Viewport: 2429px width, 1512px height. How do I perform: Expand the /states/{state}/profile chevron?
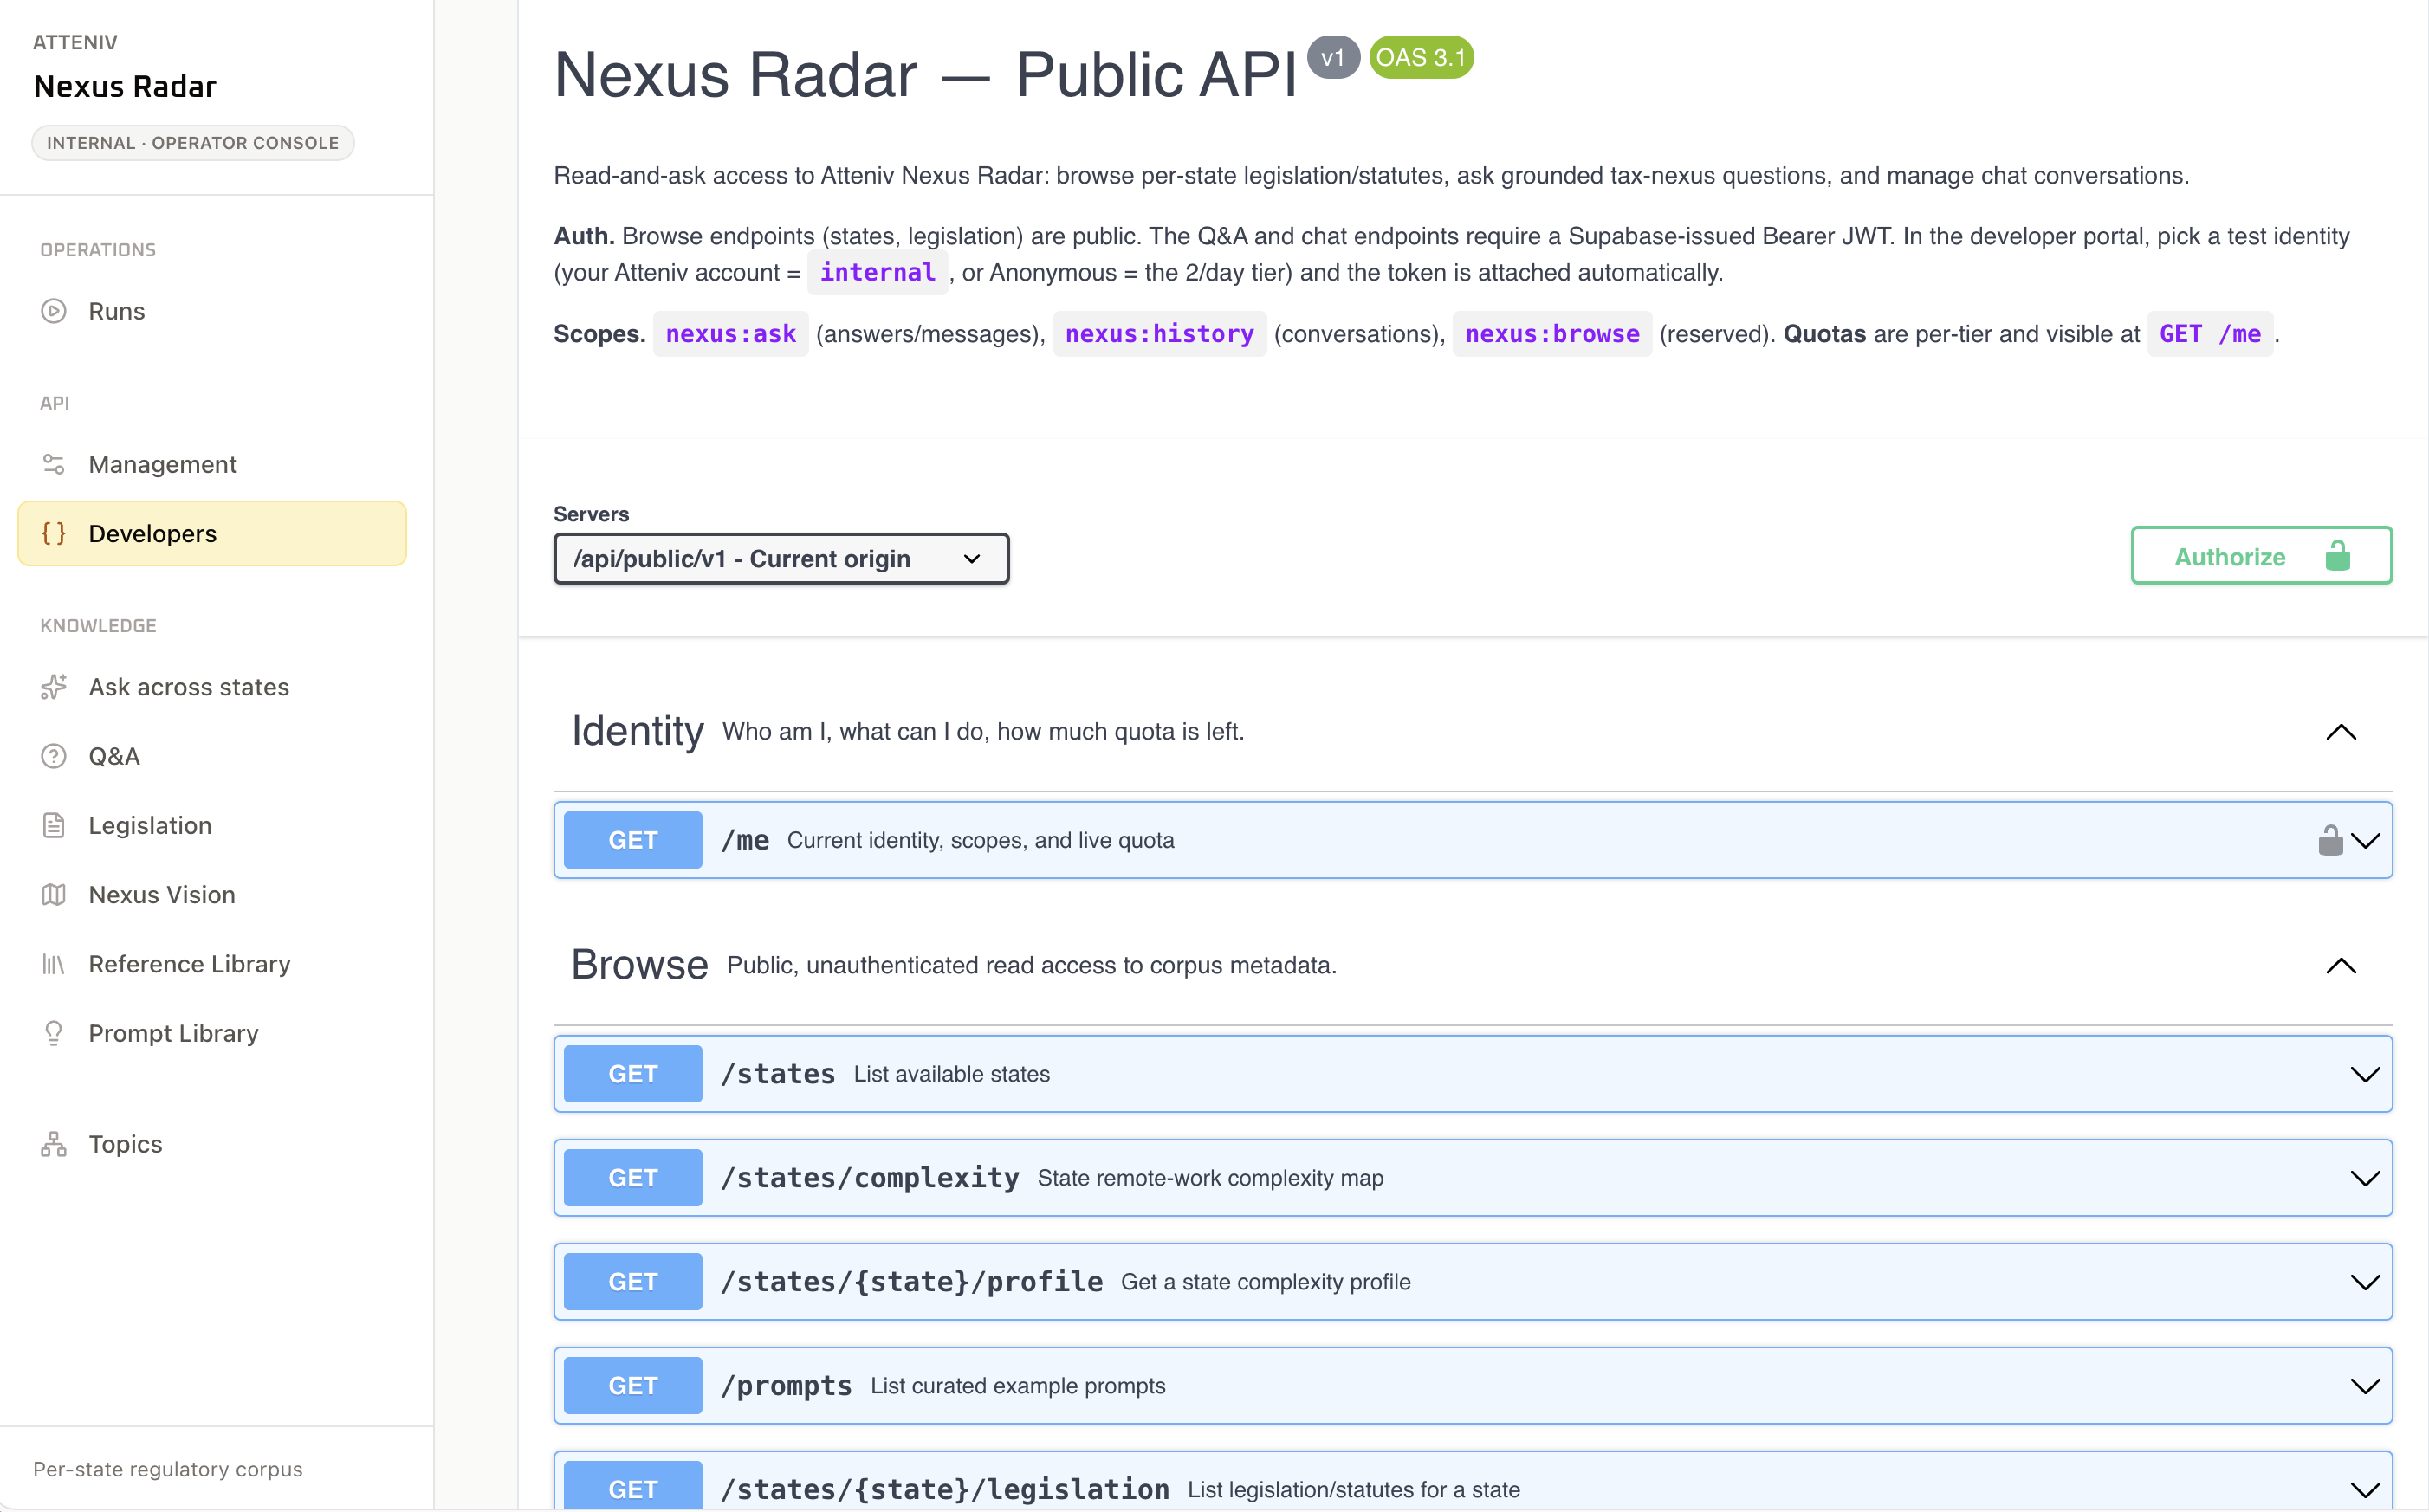point(2365,1282)
